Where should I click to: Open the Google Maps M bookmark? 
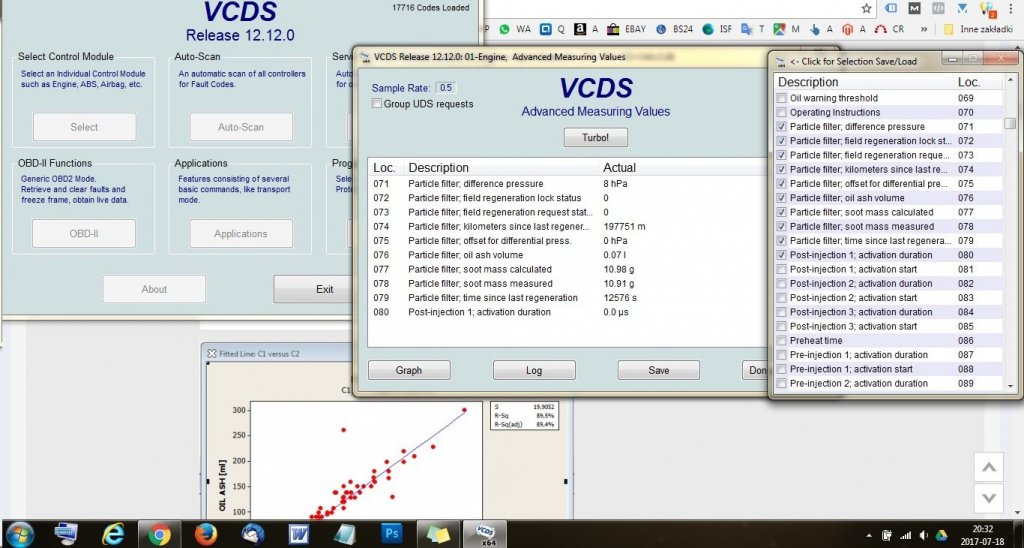click(x=786, y=29)
